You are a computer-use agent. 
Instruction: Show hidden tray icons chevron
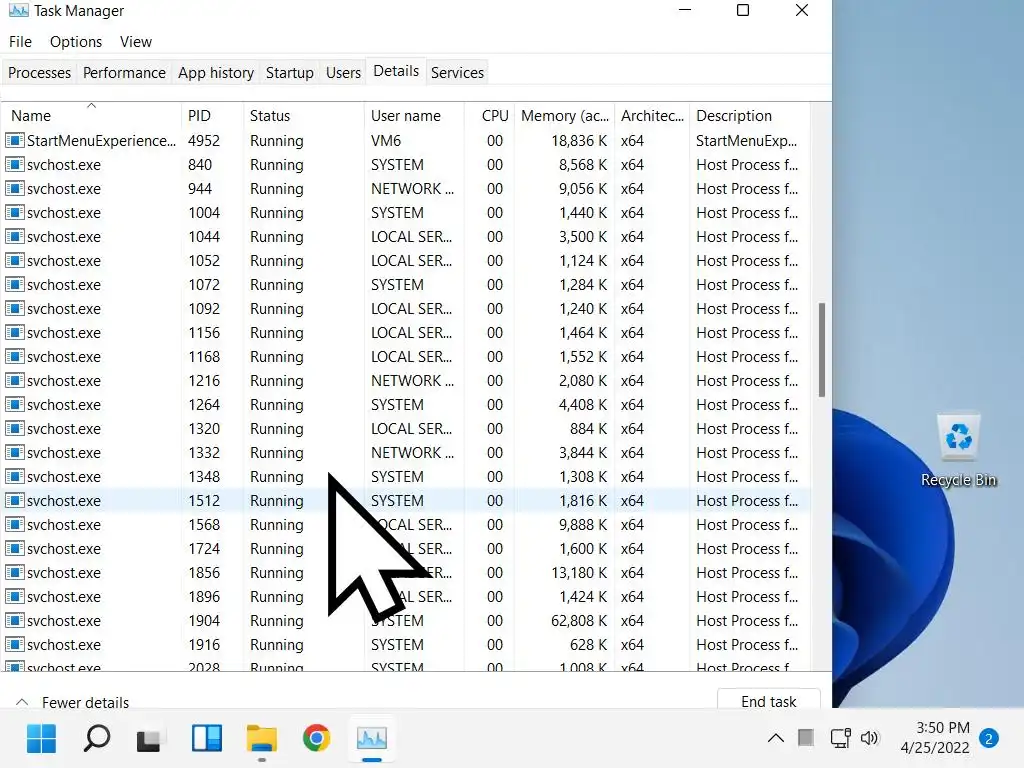click(775, 739)
